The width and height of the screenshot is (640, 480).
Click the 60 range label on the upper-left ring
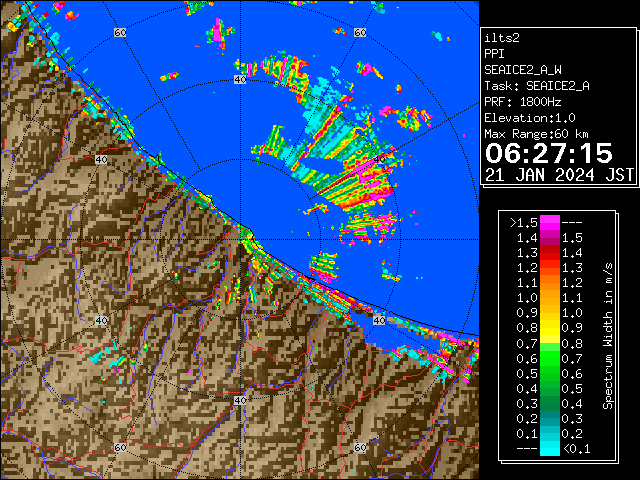[120, 32]
